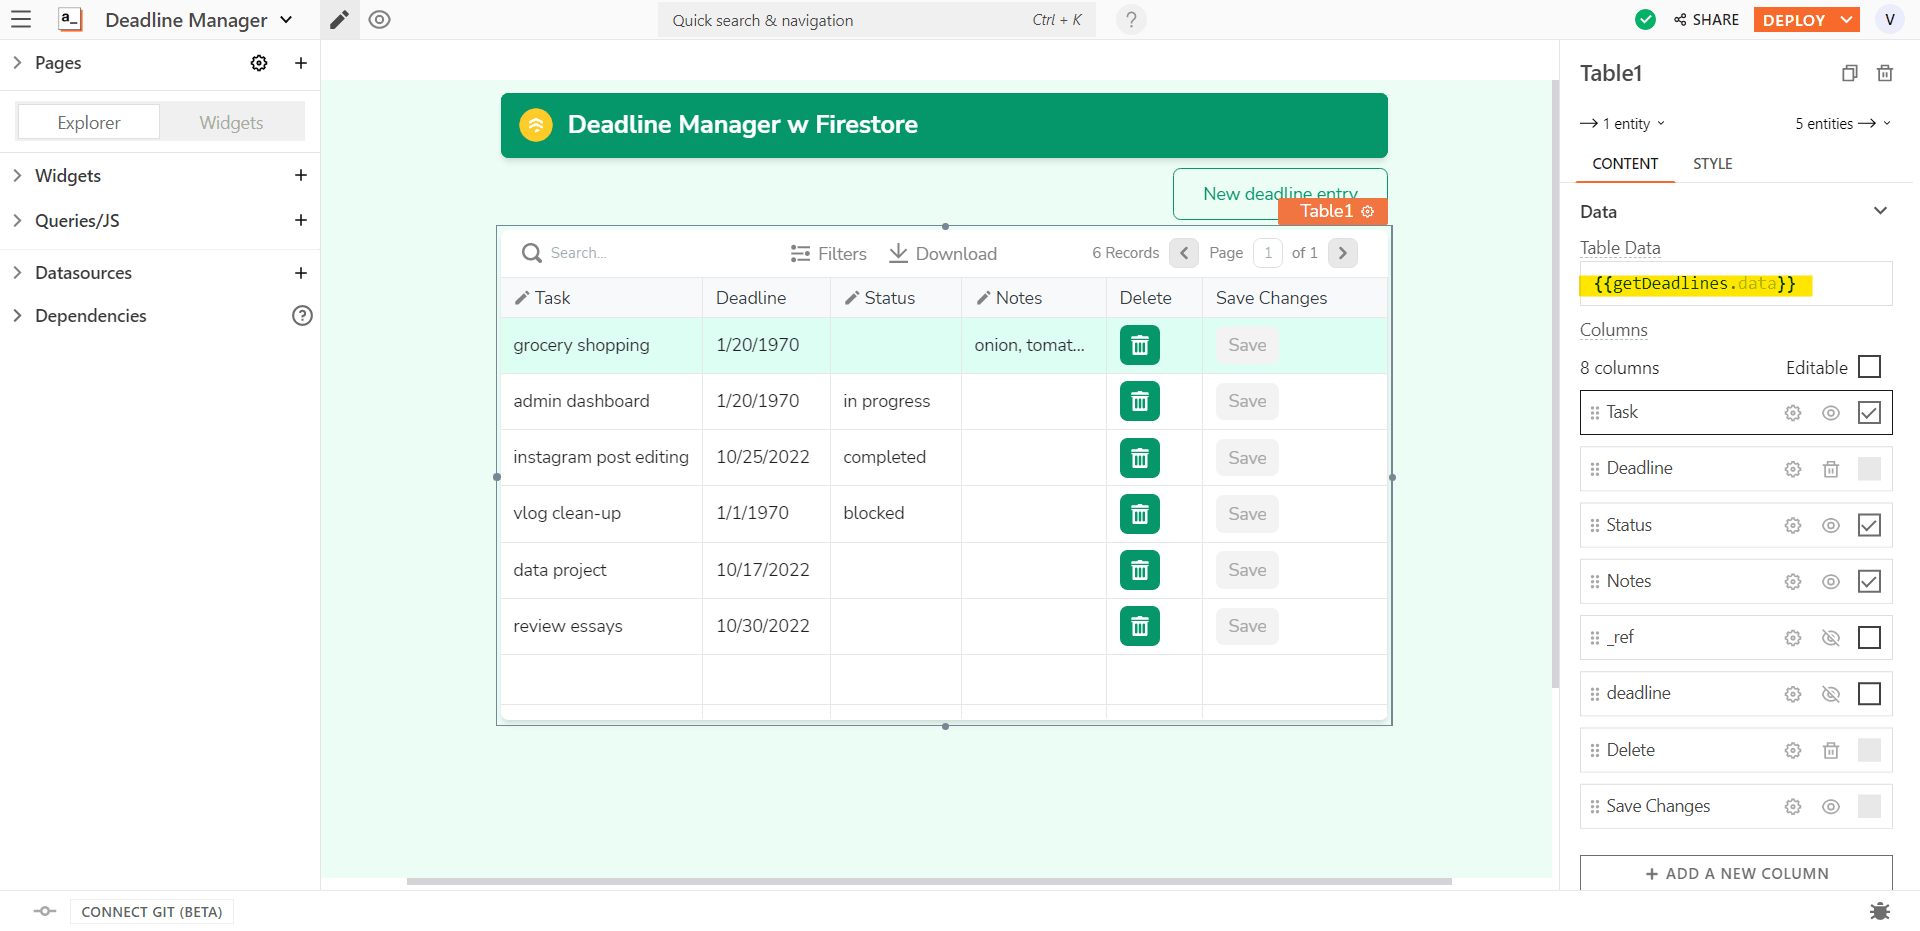Enable editable checkbox for _ref column

pos(1868,638)
